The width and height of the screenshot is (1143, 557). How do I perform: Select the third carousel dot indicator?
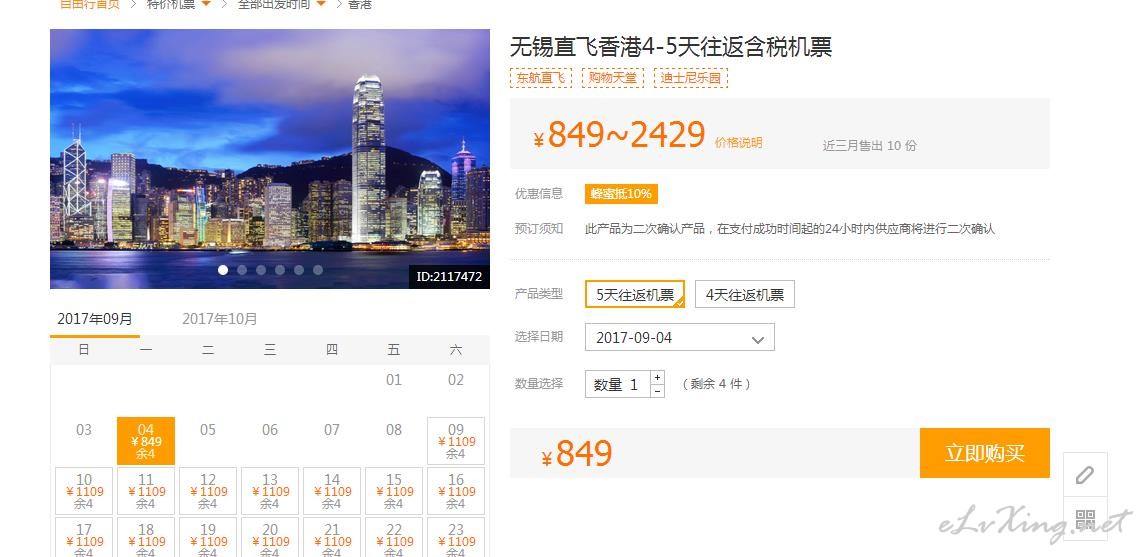[261, 270]
